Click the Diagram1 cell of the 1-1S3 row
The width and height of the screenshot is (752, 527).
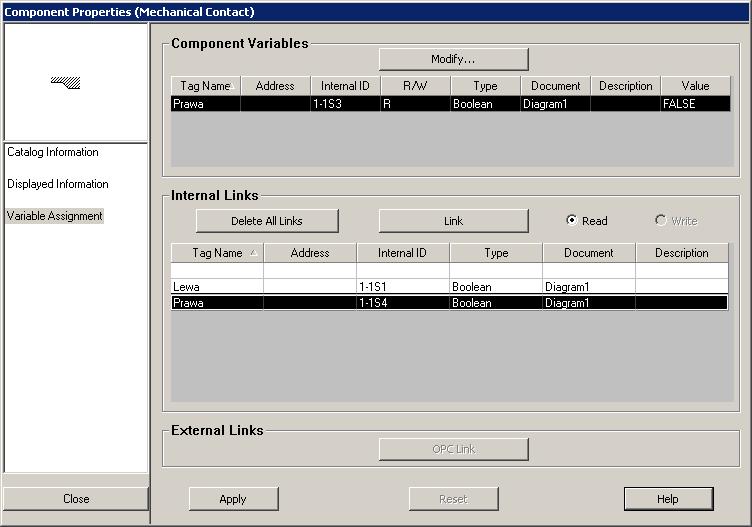click(x=555, y=104)
